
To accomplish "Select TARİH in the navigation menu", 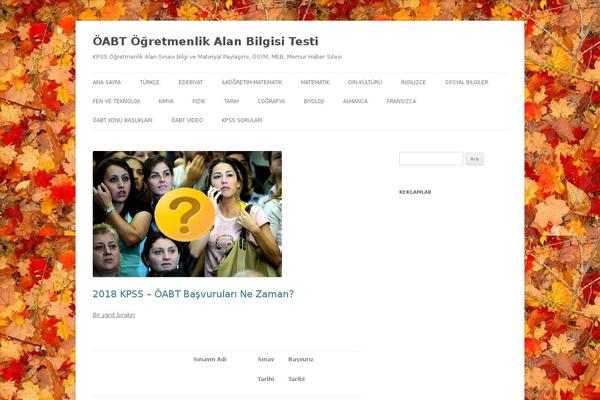I will click(x=231, y=101).
